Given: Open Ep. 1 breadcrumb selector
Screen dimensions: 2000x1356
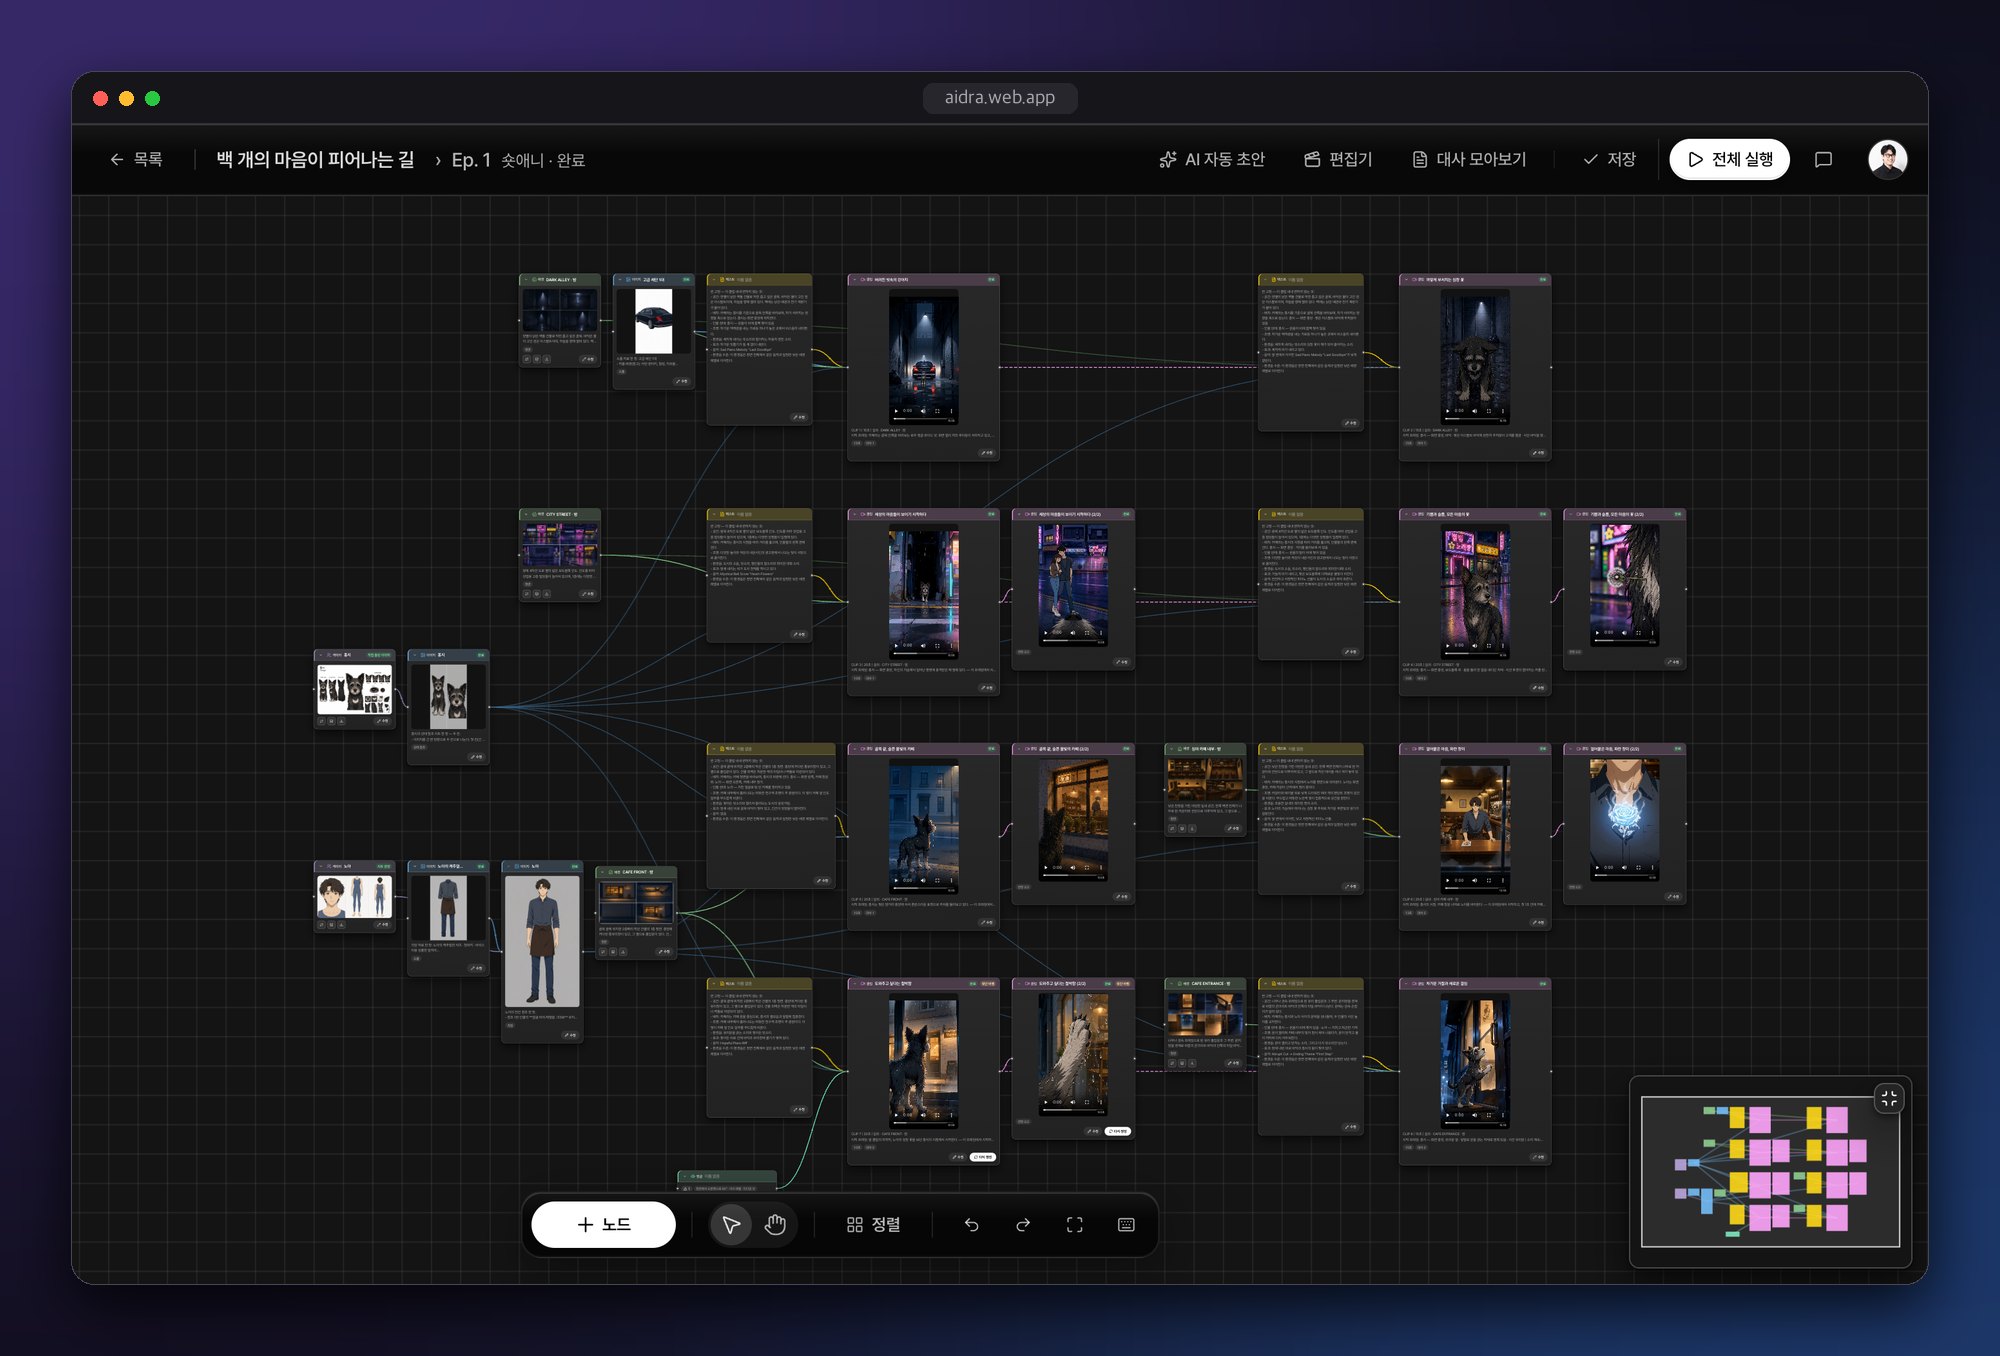Looking at the screenshot, I should click(471, 160).
